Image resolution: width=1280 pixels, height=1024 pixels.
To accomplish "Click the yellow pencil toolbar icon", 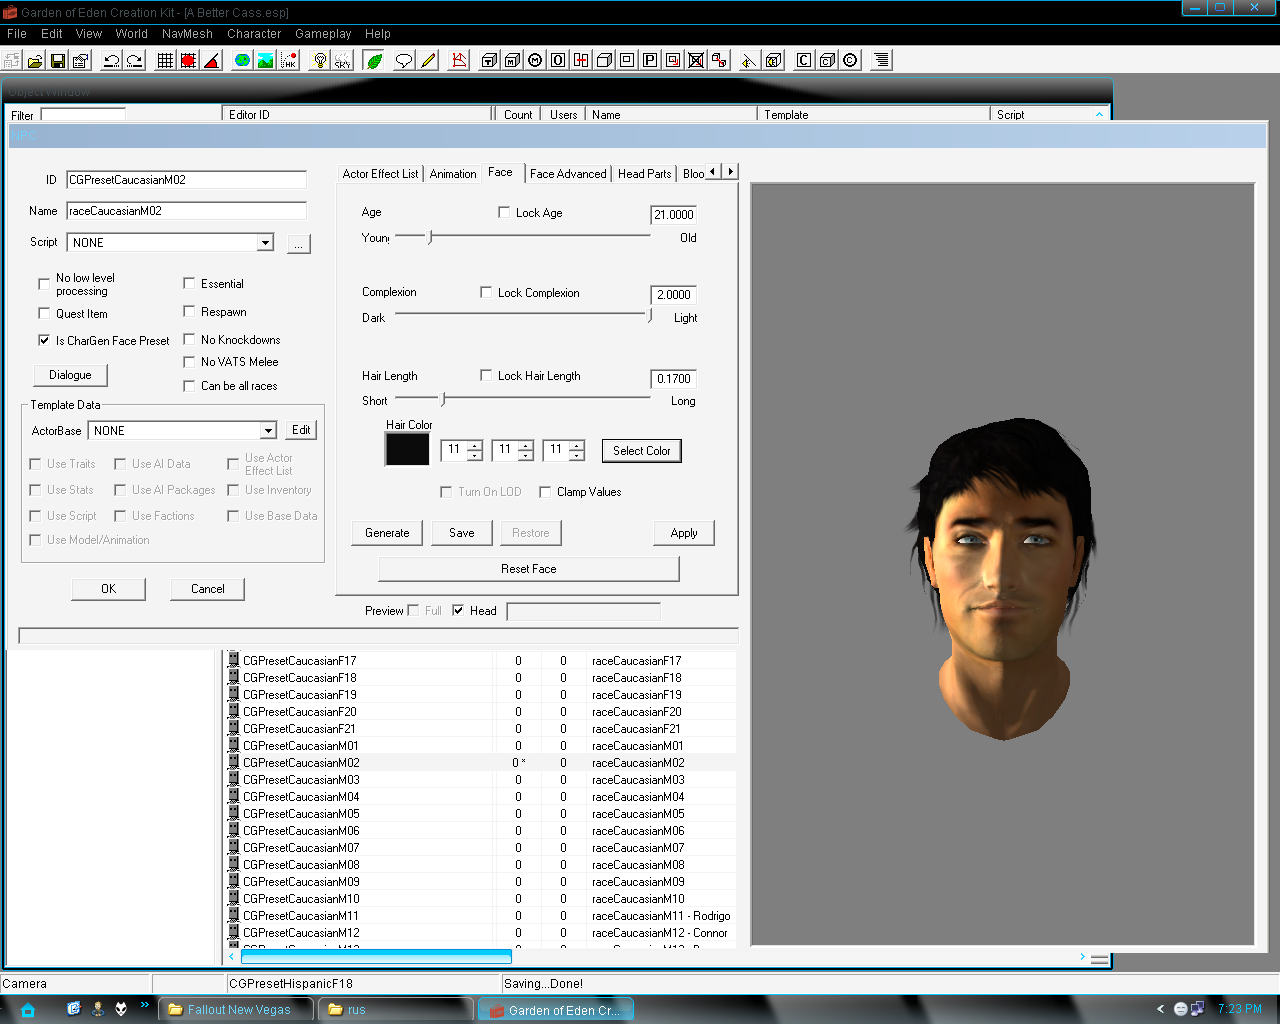I will pos(428,61).
